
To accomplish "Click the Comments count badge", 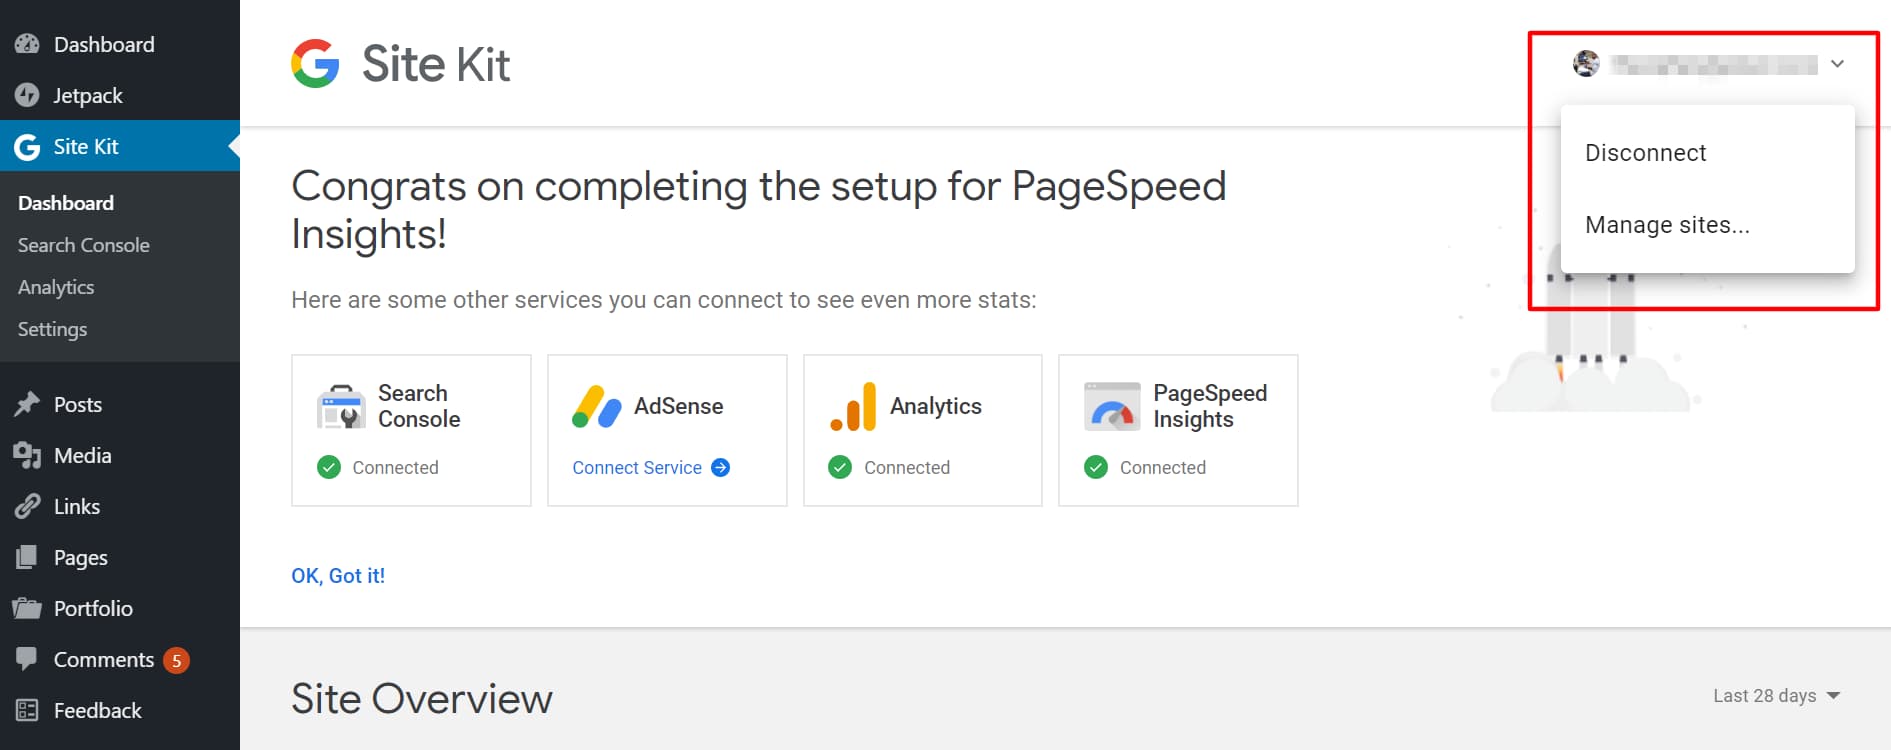I will click(x=175, y=660).
